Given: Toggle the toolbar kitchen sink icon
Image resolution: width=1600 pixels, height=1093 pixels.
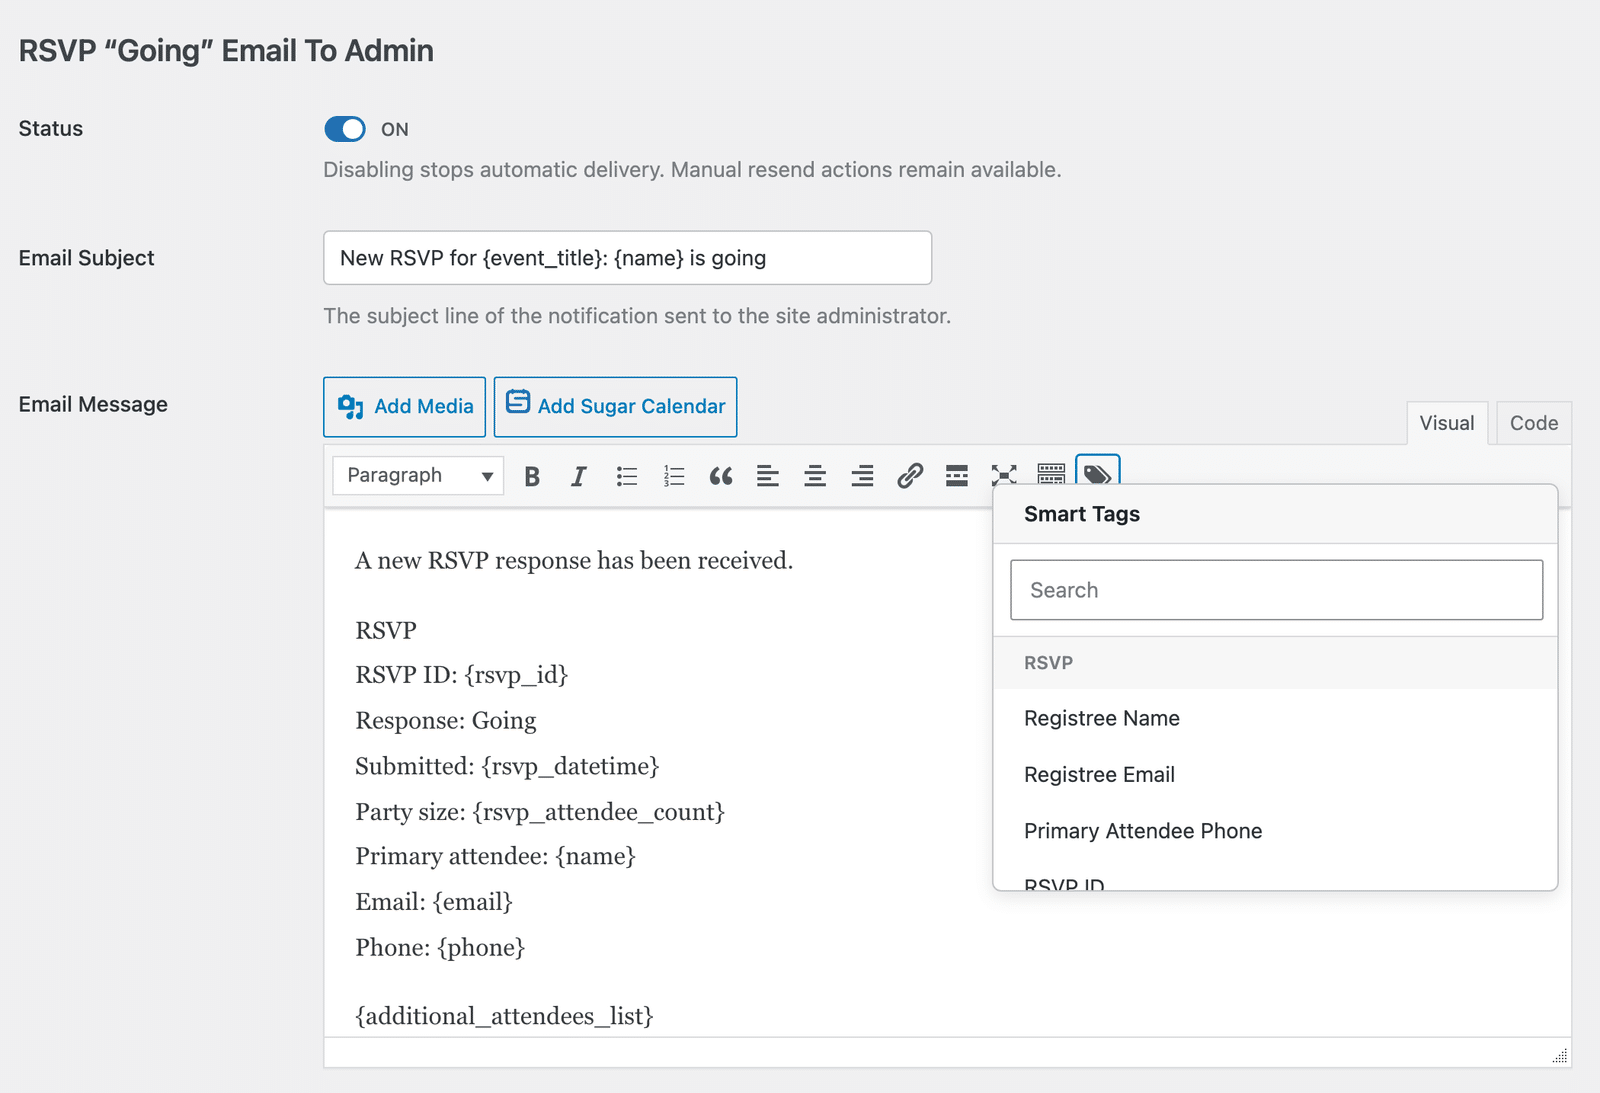Looking at the screenshot, I should (x=1051, y=474).
